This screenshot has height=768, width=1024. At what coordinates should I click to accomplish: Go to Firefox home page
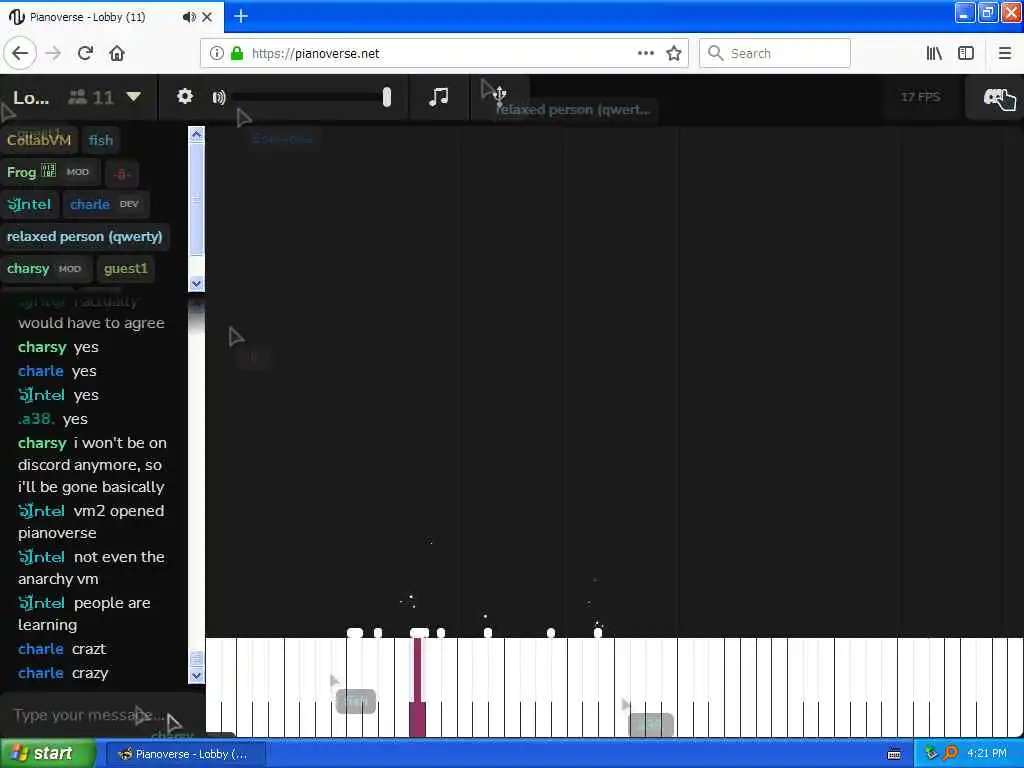pos(117,53)
